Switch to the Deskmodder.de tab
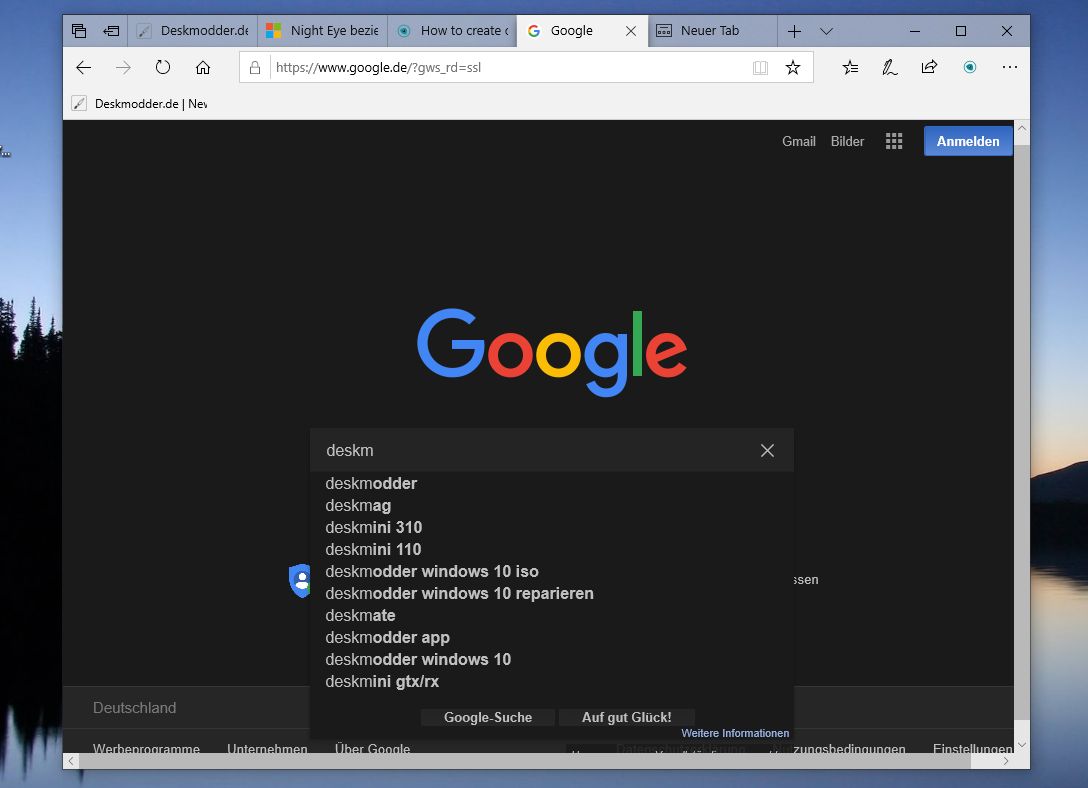This screenshot has height=788, width=1088. coord(192,31)
